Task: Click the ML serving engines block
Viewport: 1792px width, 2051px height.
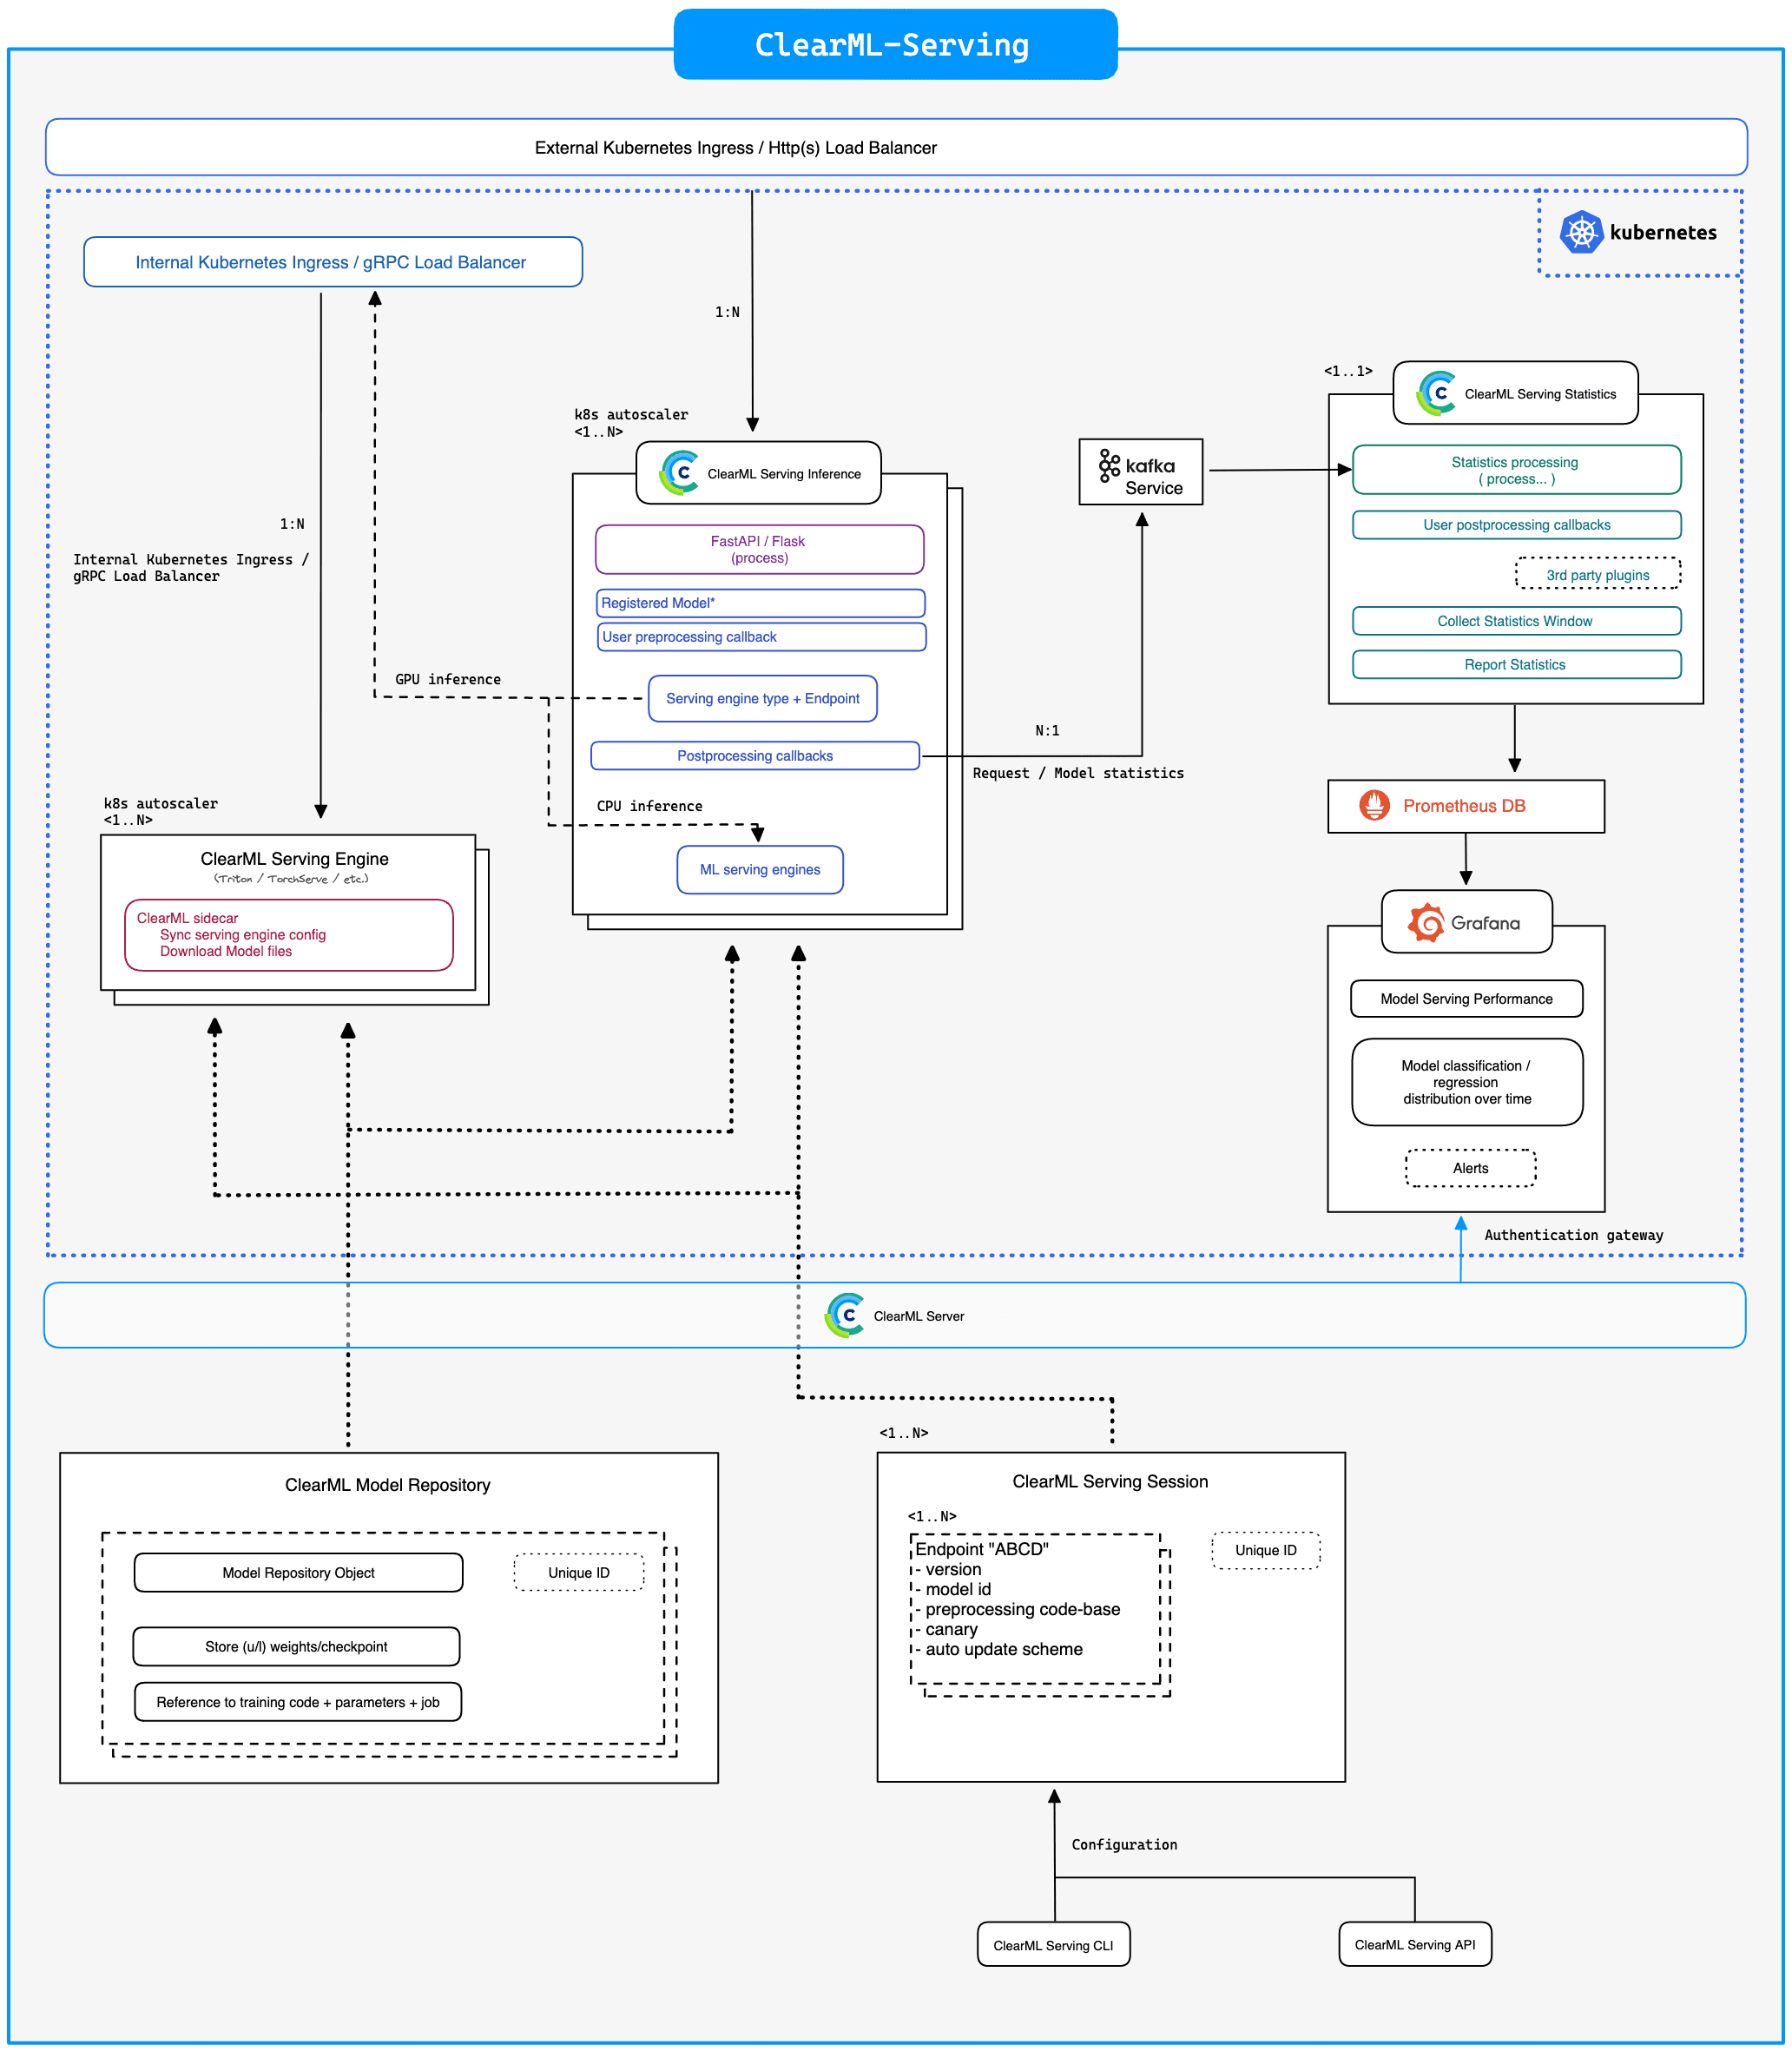Action: [x=760, y=869]
